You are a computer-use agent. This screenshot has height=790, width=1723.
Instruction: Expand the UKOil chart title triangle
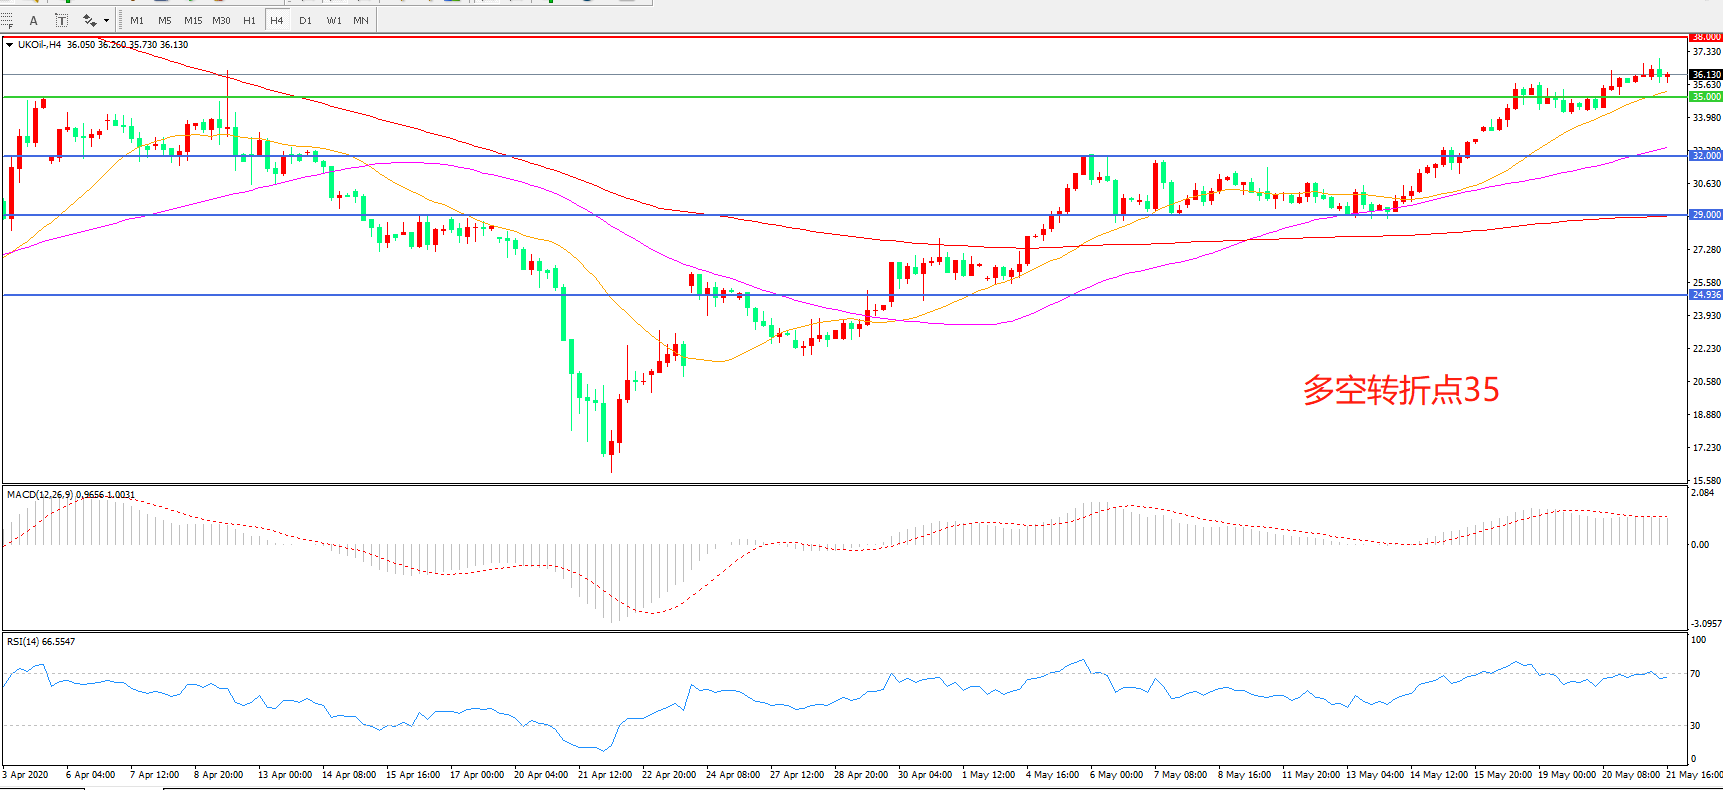click(10, 45)
